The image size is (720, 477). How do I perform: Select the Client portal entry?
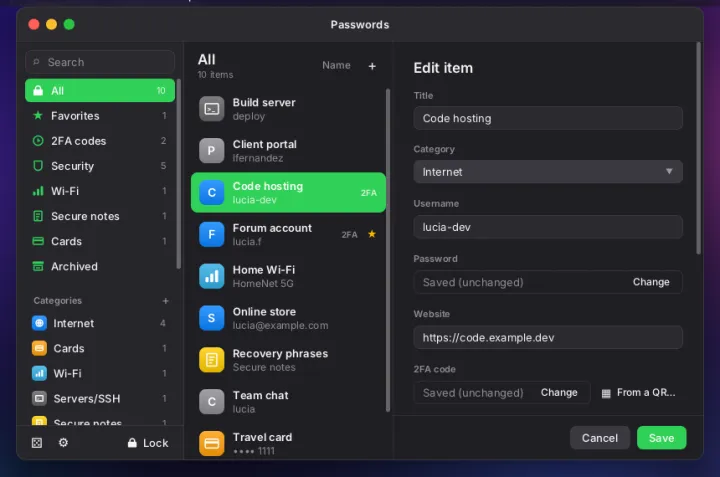click(x=288, y=151)
